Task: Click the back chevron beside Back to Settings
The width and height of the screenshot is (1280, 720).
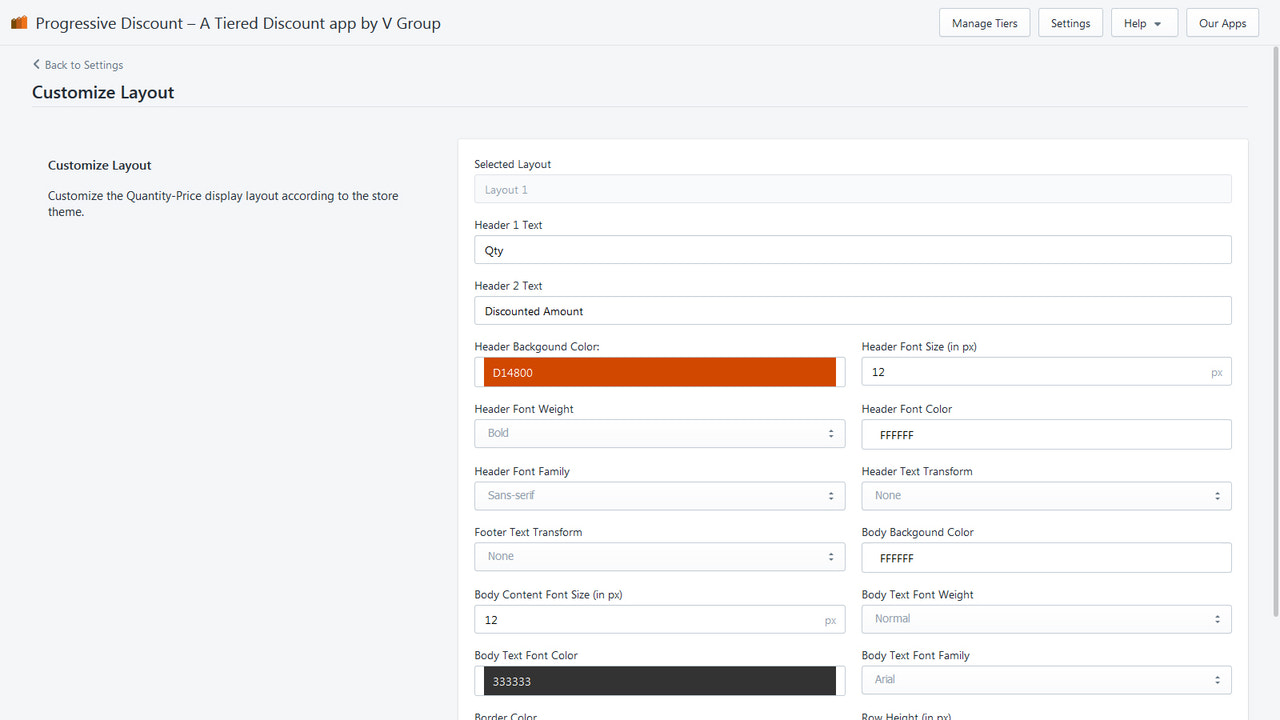Action: click(x=37, y=64)
